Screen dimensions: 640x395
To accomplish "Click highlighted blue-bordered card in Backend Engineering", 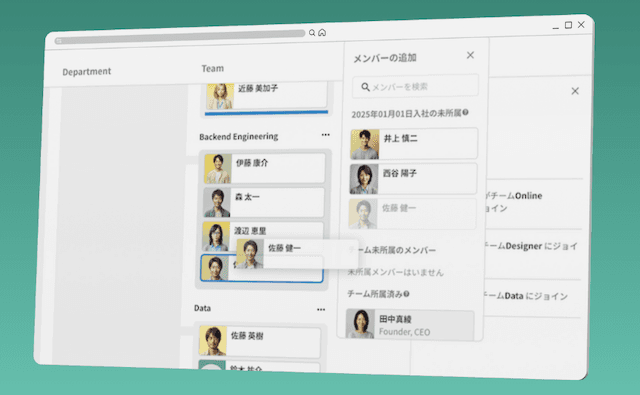I will pos(262,269).
